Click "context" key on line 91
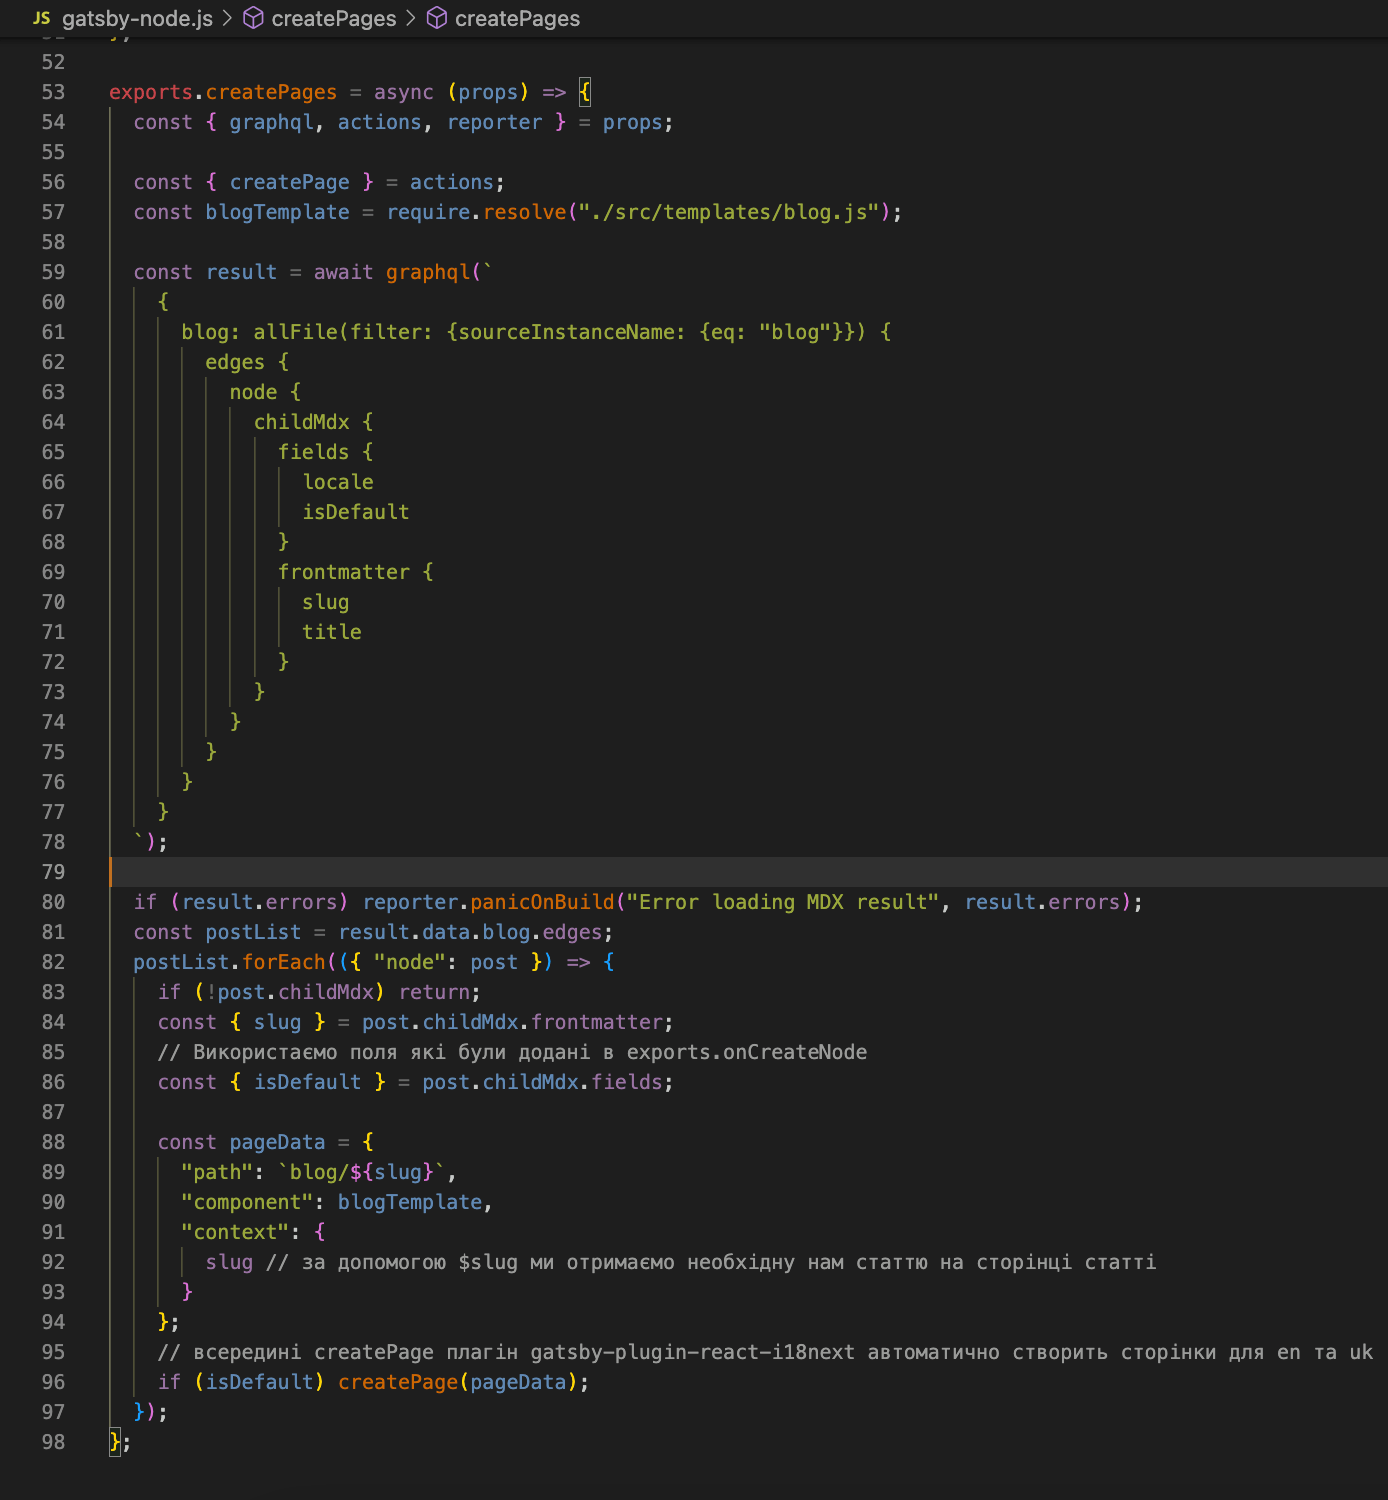This screenshot has width=1388, height=1500. click(x=235, y=1232)
